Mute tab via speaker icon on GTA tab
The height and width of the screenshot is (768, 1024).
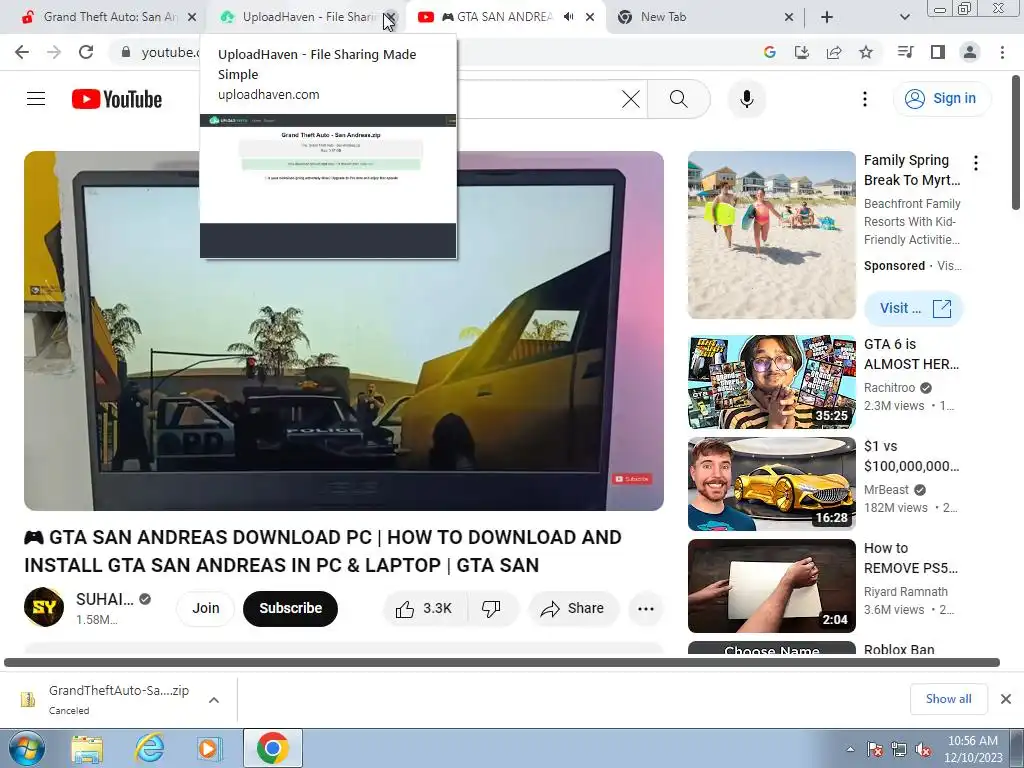569,17
